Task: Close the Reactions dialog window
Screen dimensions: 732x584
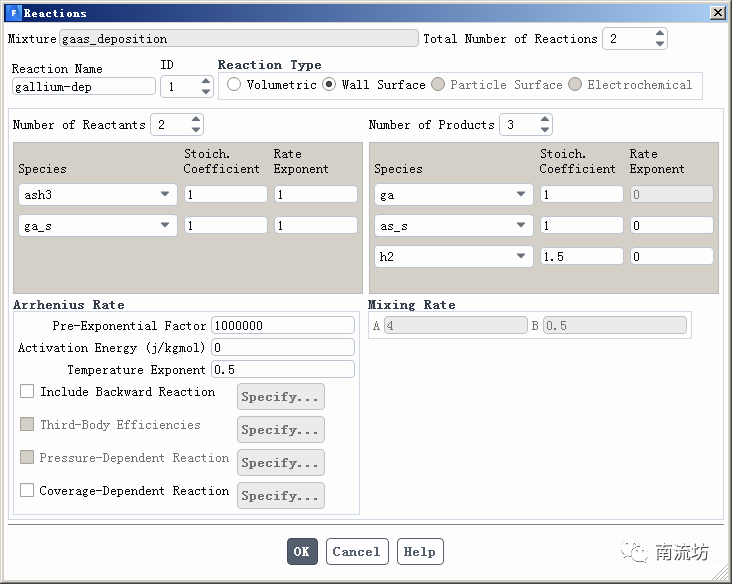Action: click(x=717, y=13)
